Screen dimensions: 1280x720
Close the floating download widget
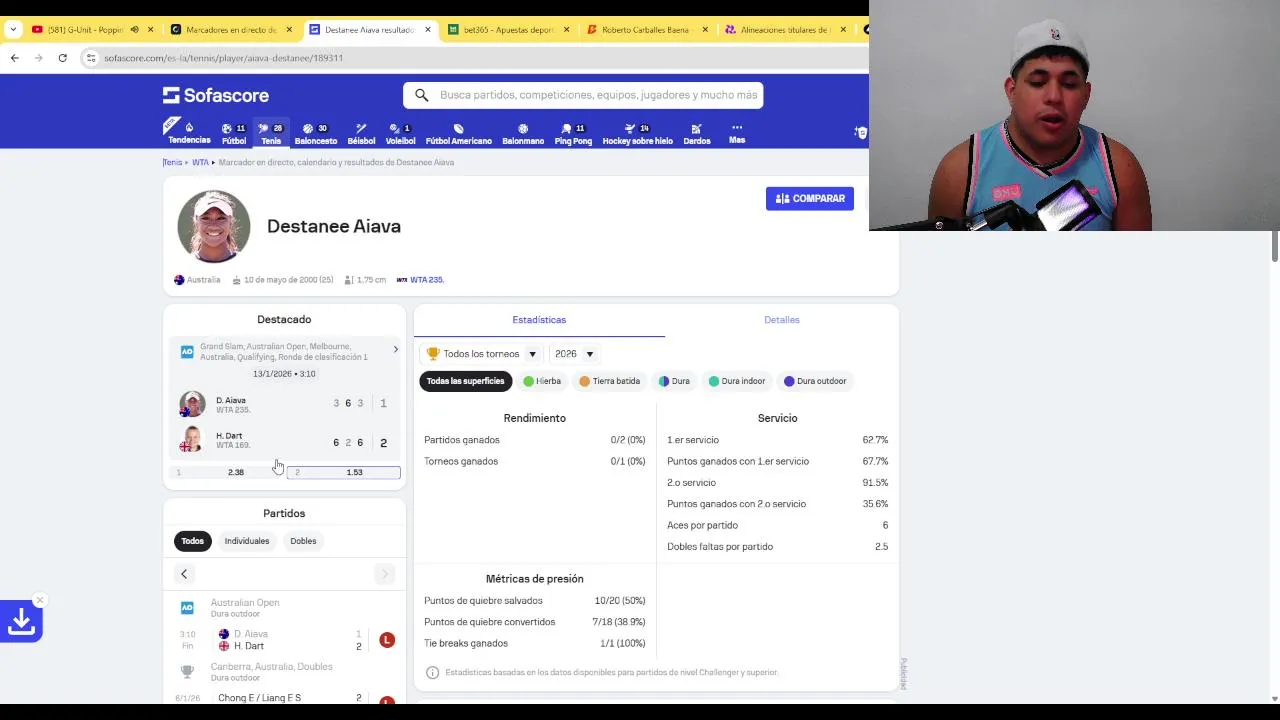(40, 600)
